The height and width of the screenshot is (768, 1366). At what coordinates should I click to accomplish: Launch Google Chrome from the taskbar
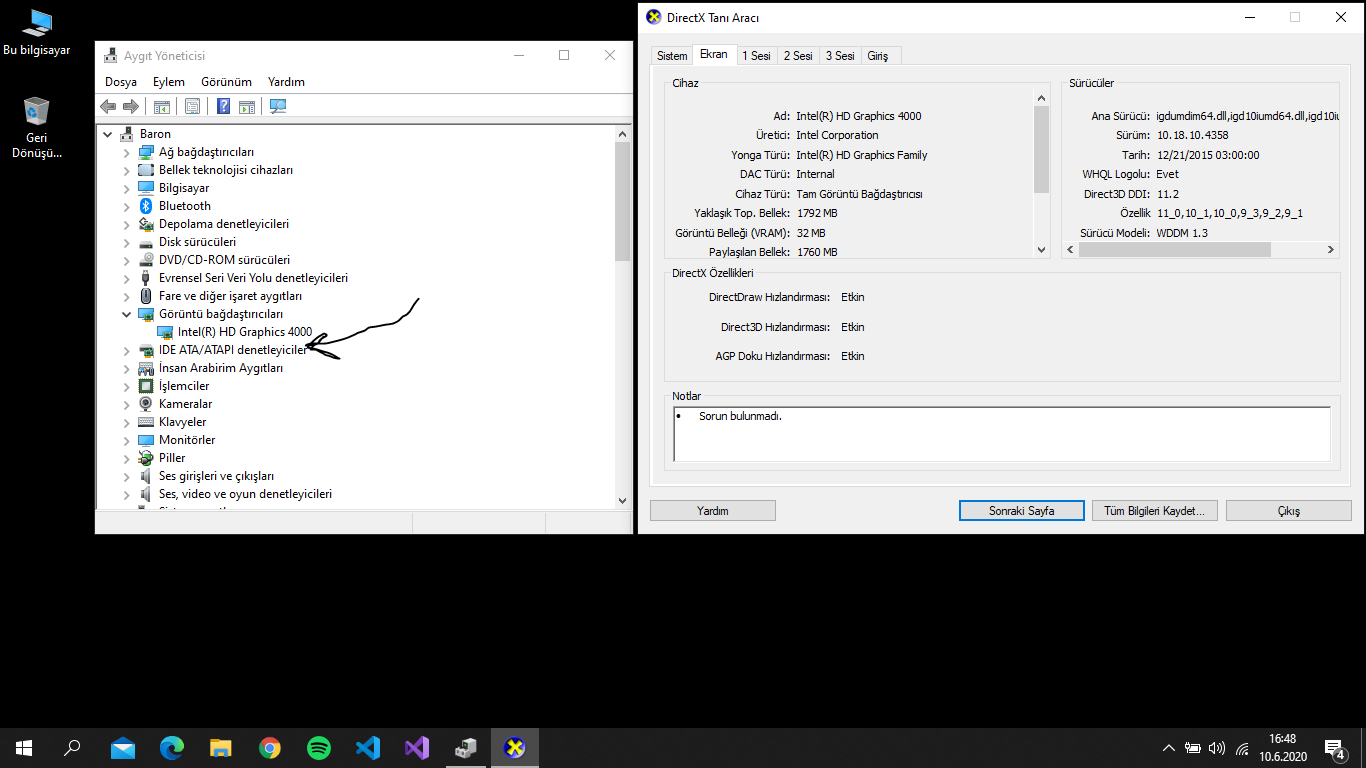pos(270,747)
